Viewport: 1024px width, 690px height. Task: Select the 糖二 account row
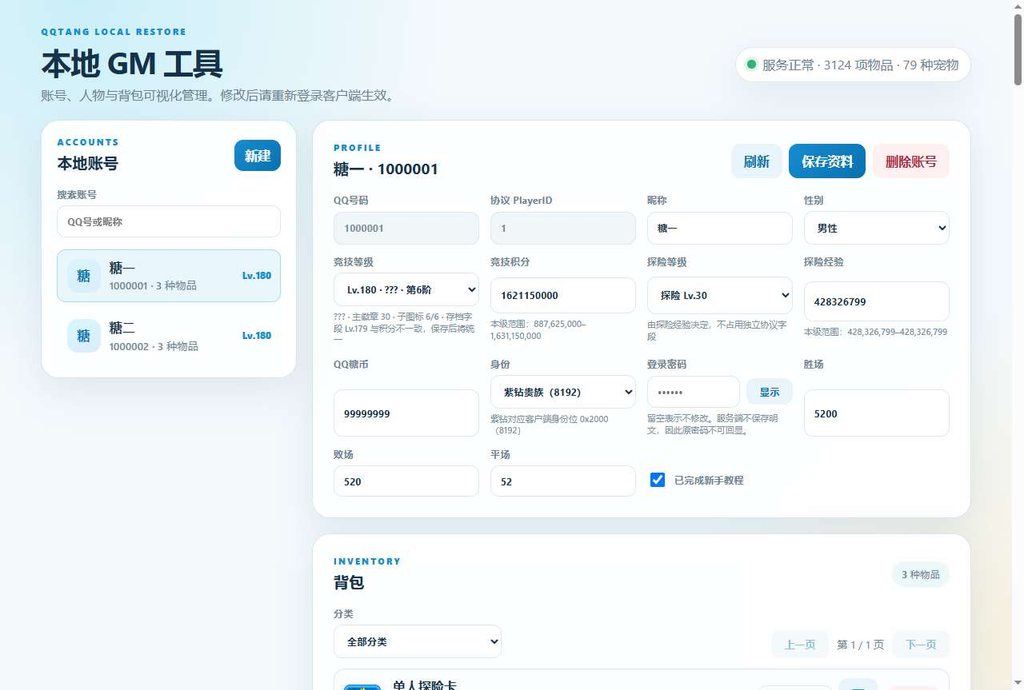coord(168,336)
